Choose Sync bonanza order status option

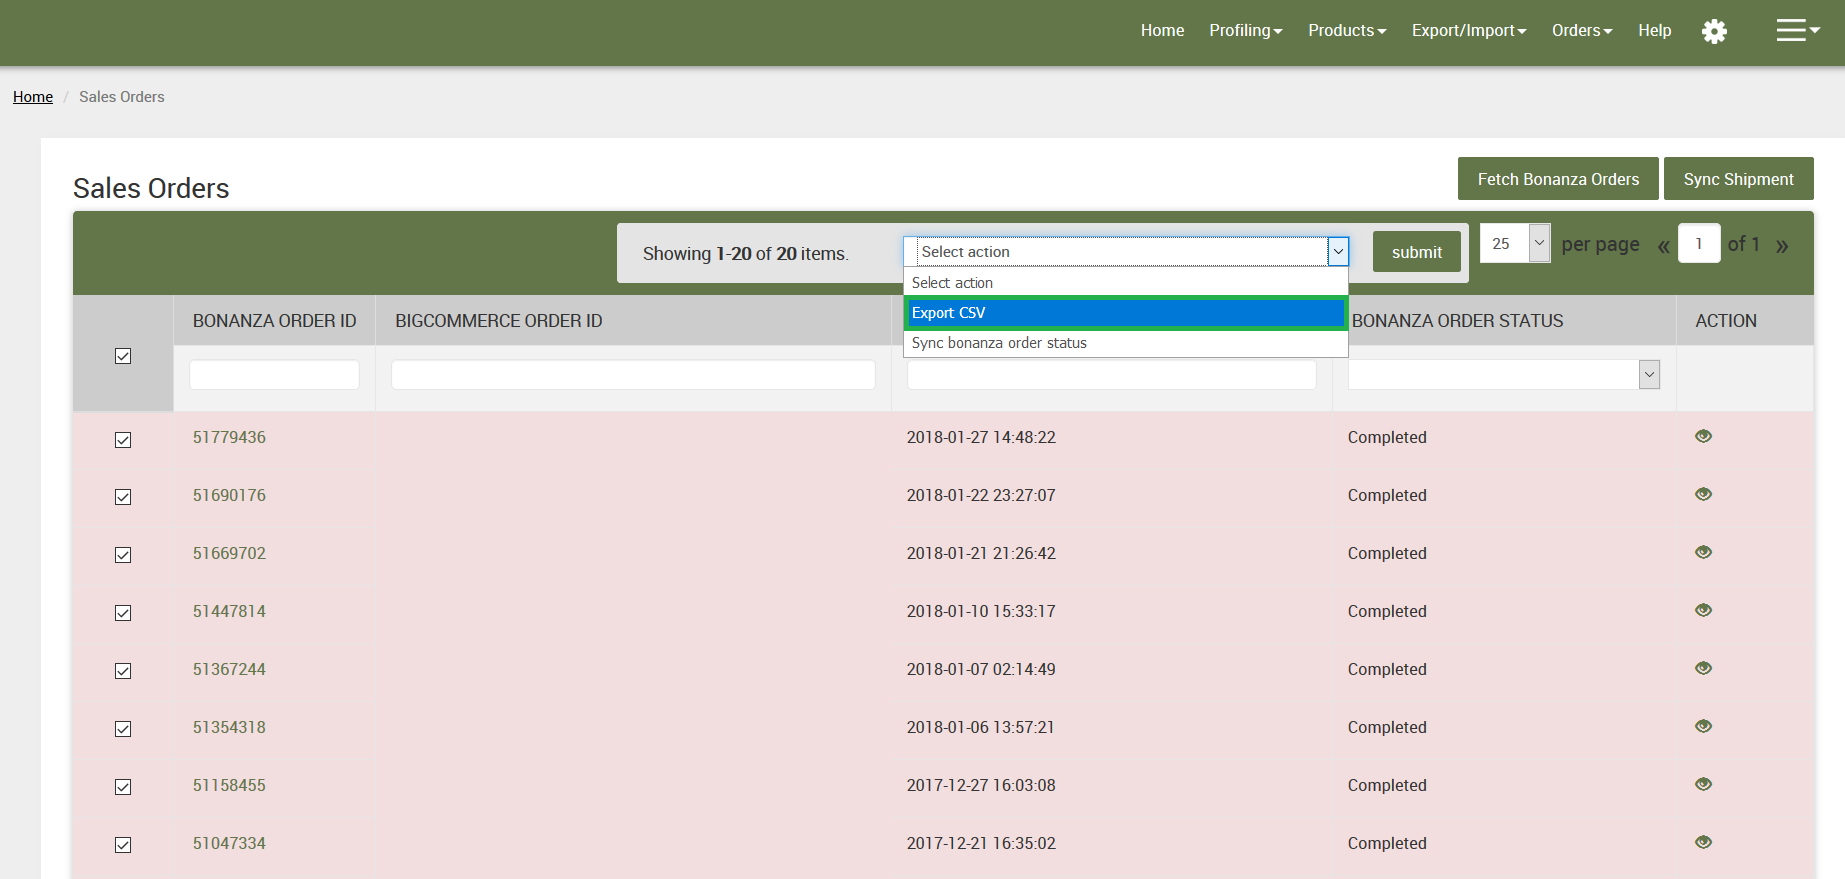[1126, 343]
